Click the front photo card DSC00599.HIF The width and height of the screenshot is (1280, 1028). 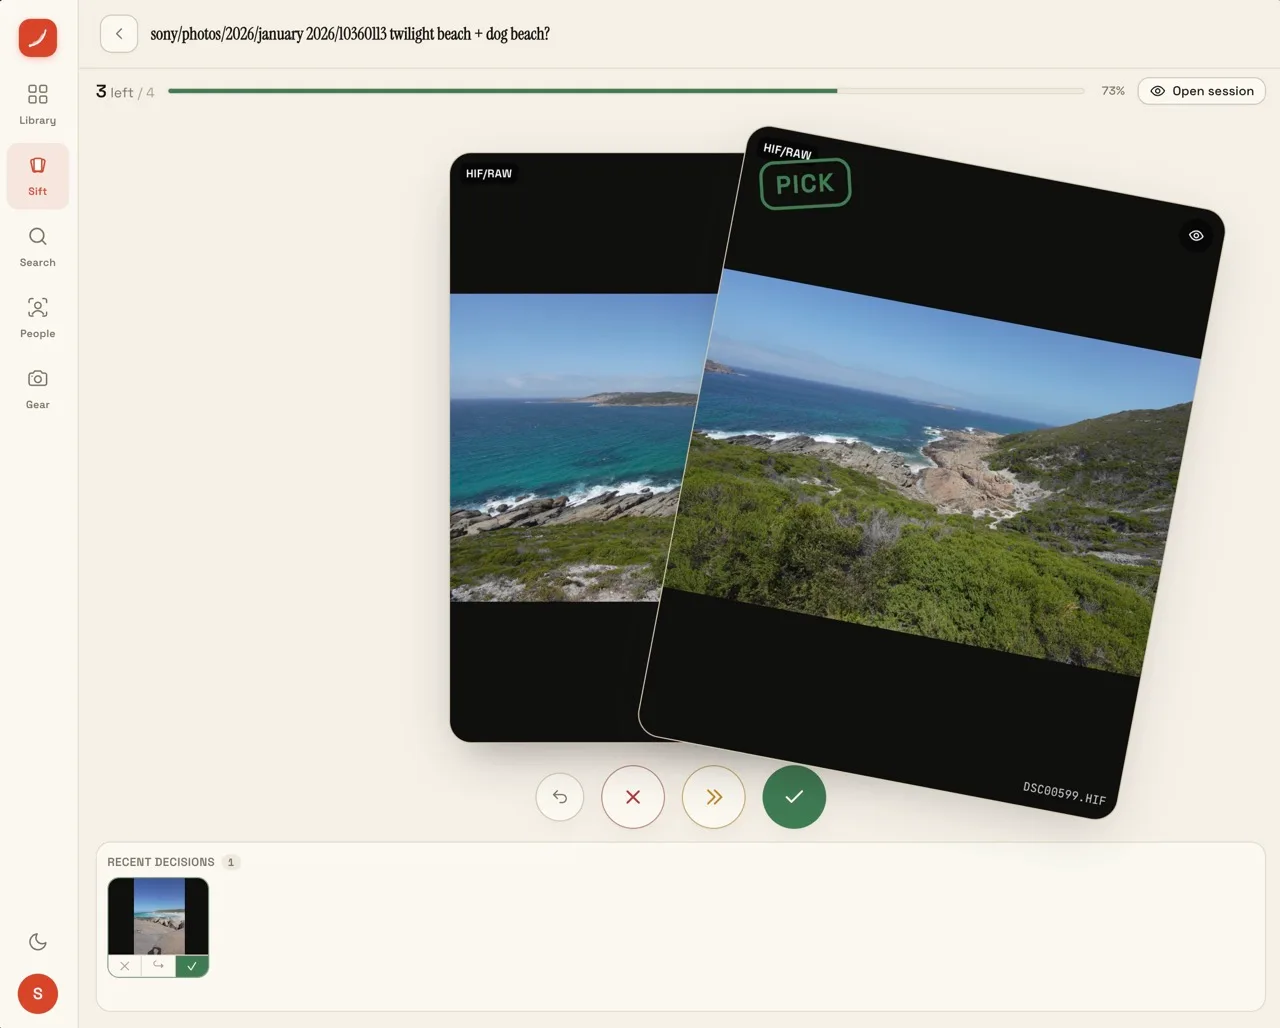click(x=931, y=472)
